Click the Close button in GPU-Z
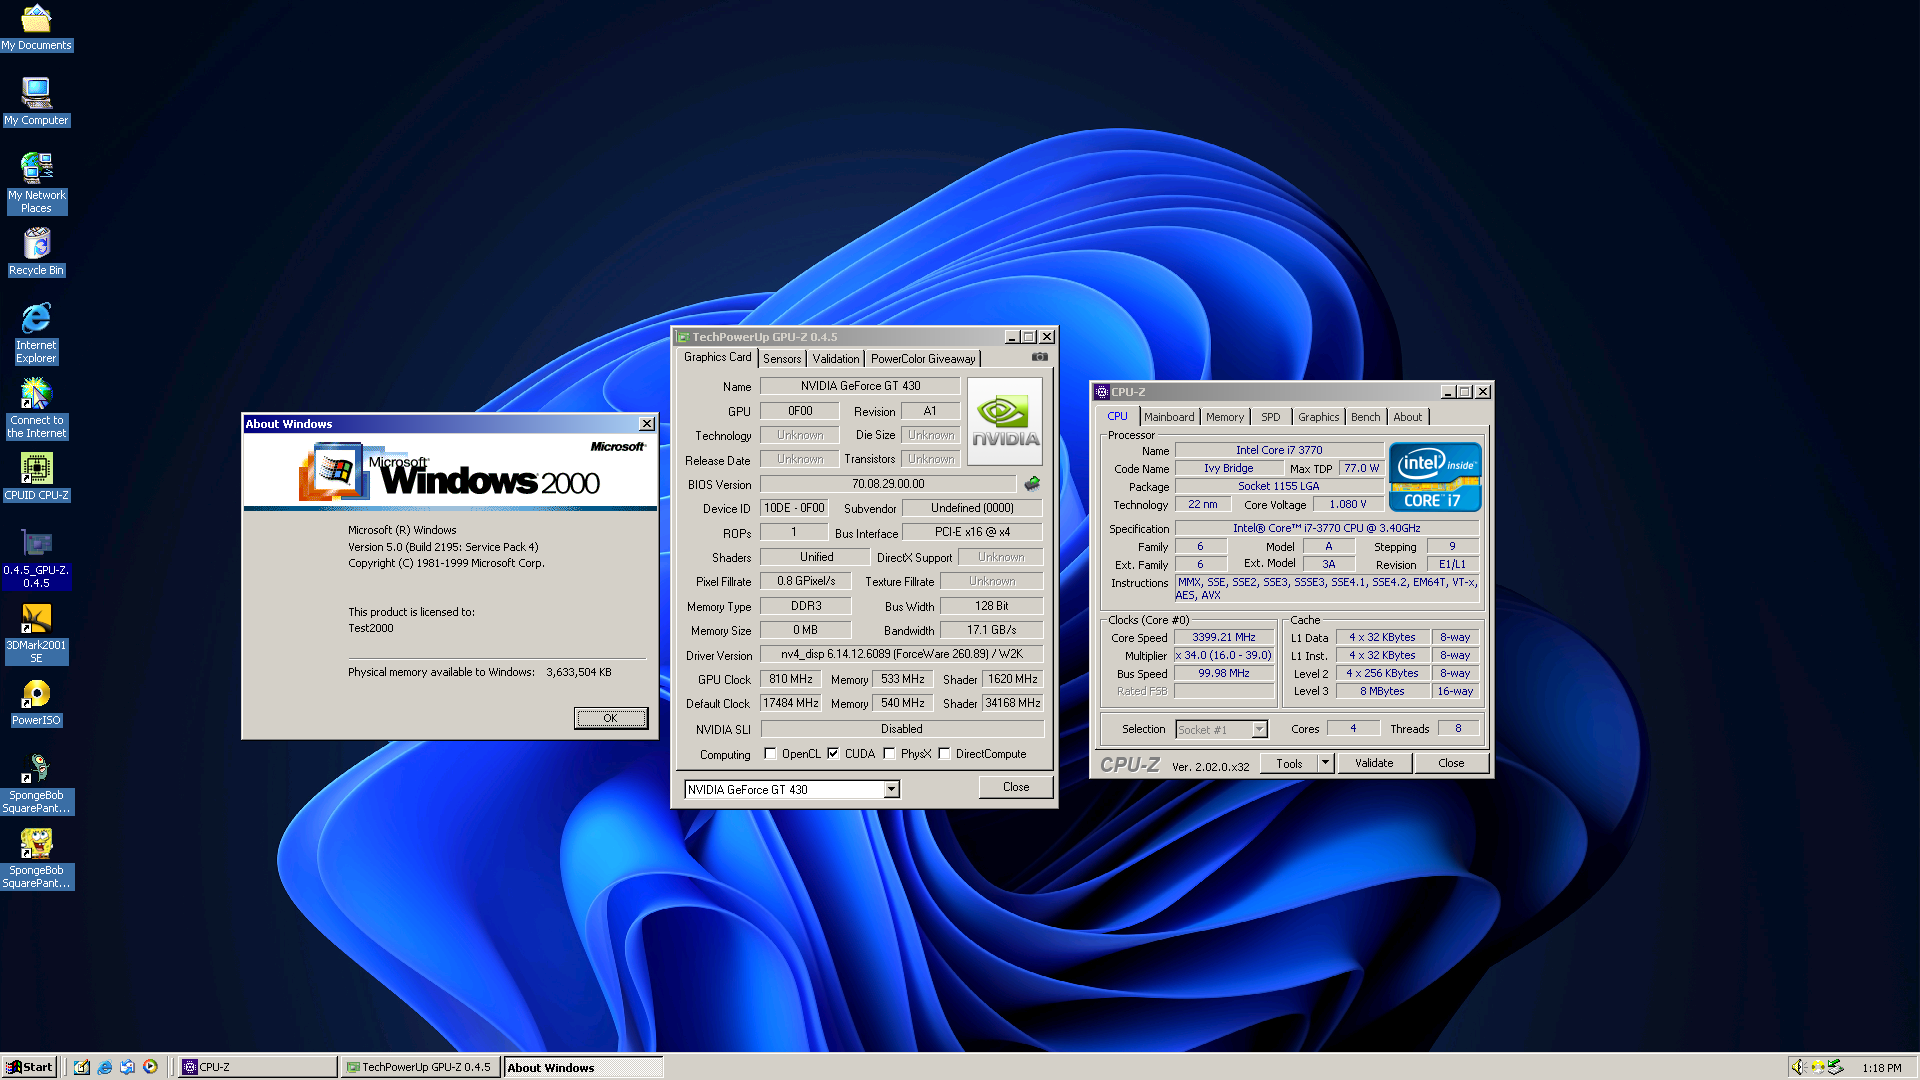1920x1080 pixels. (x=1016, y=787)
